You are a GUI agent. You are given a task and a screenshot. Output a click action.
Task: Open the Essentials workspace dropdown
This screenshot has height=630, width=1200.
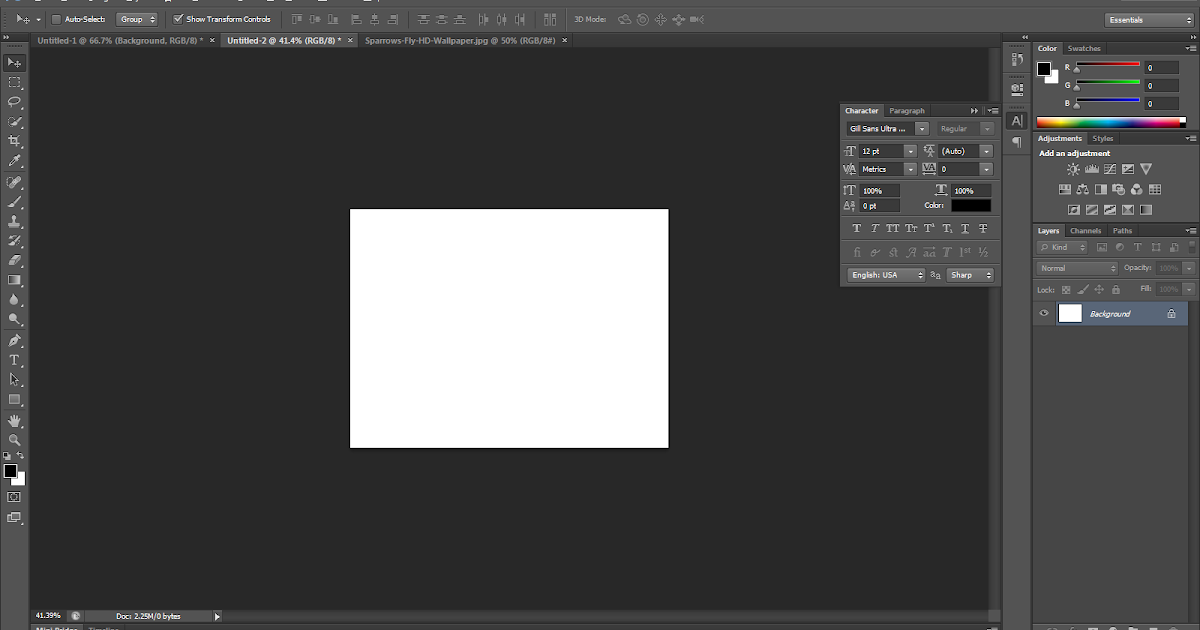1148,20
